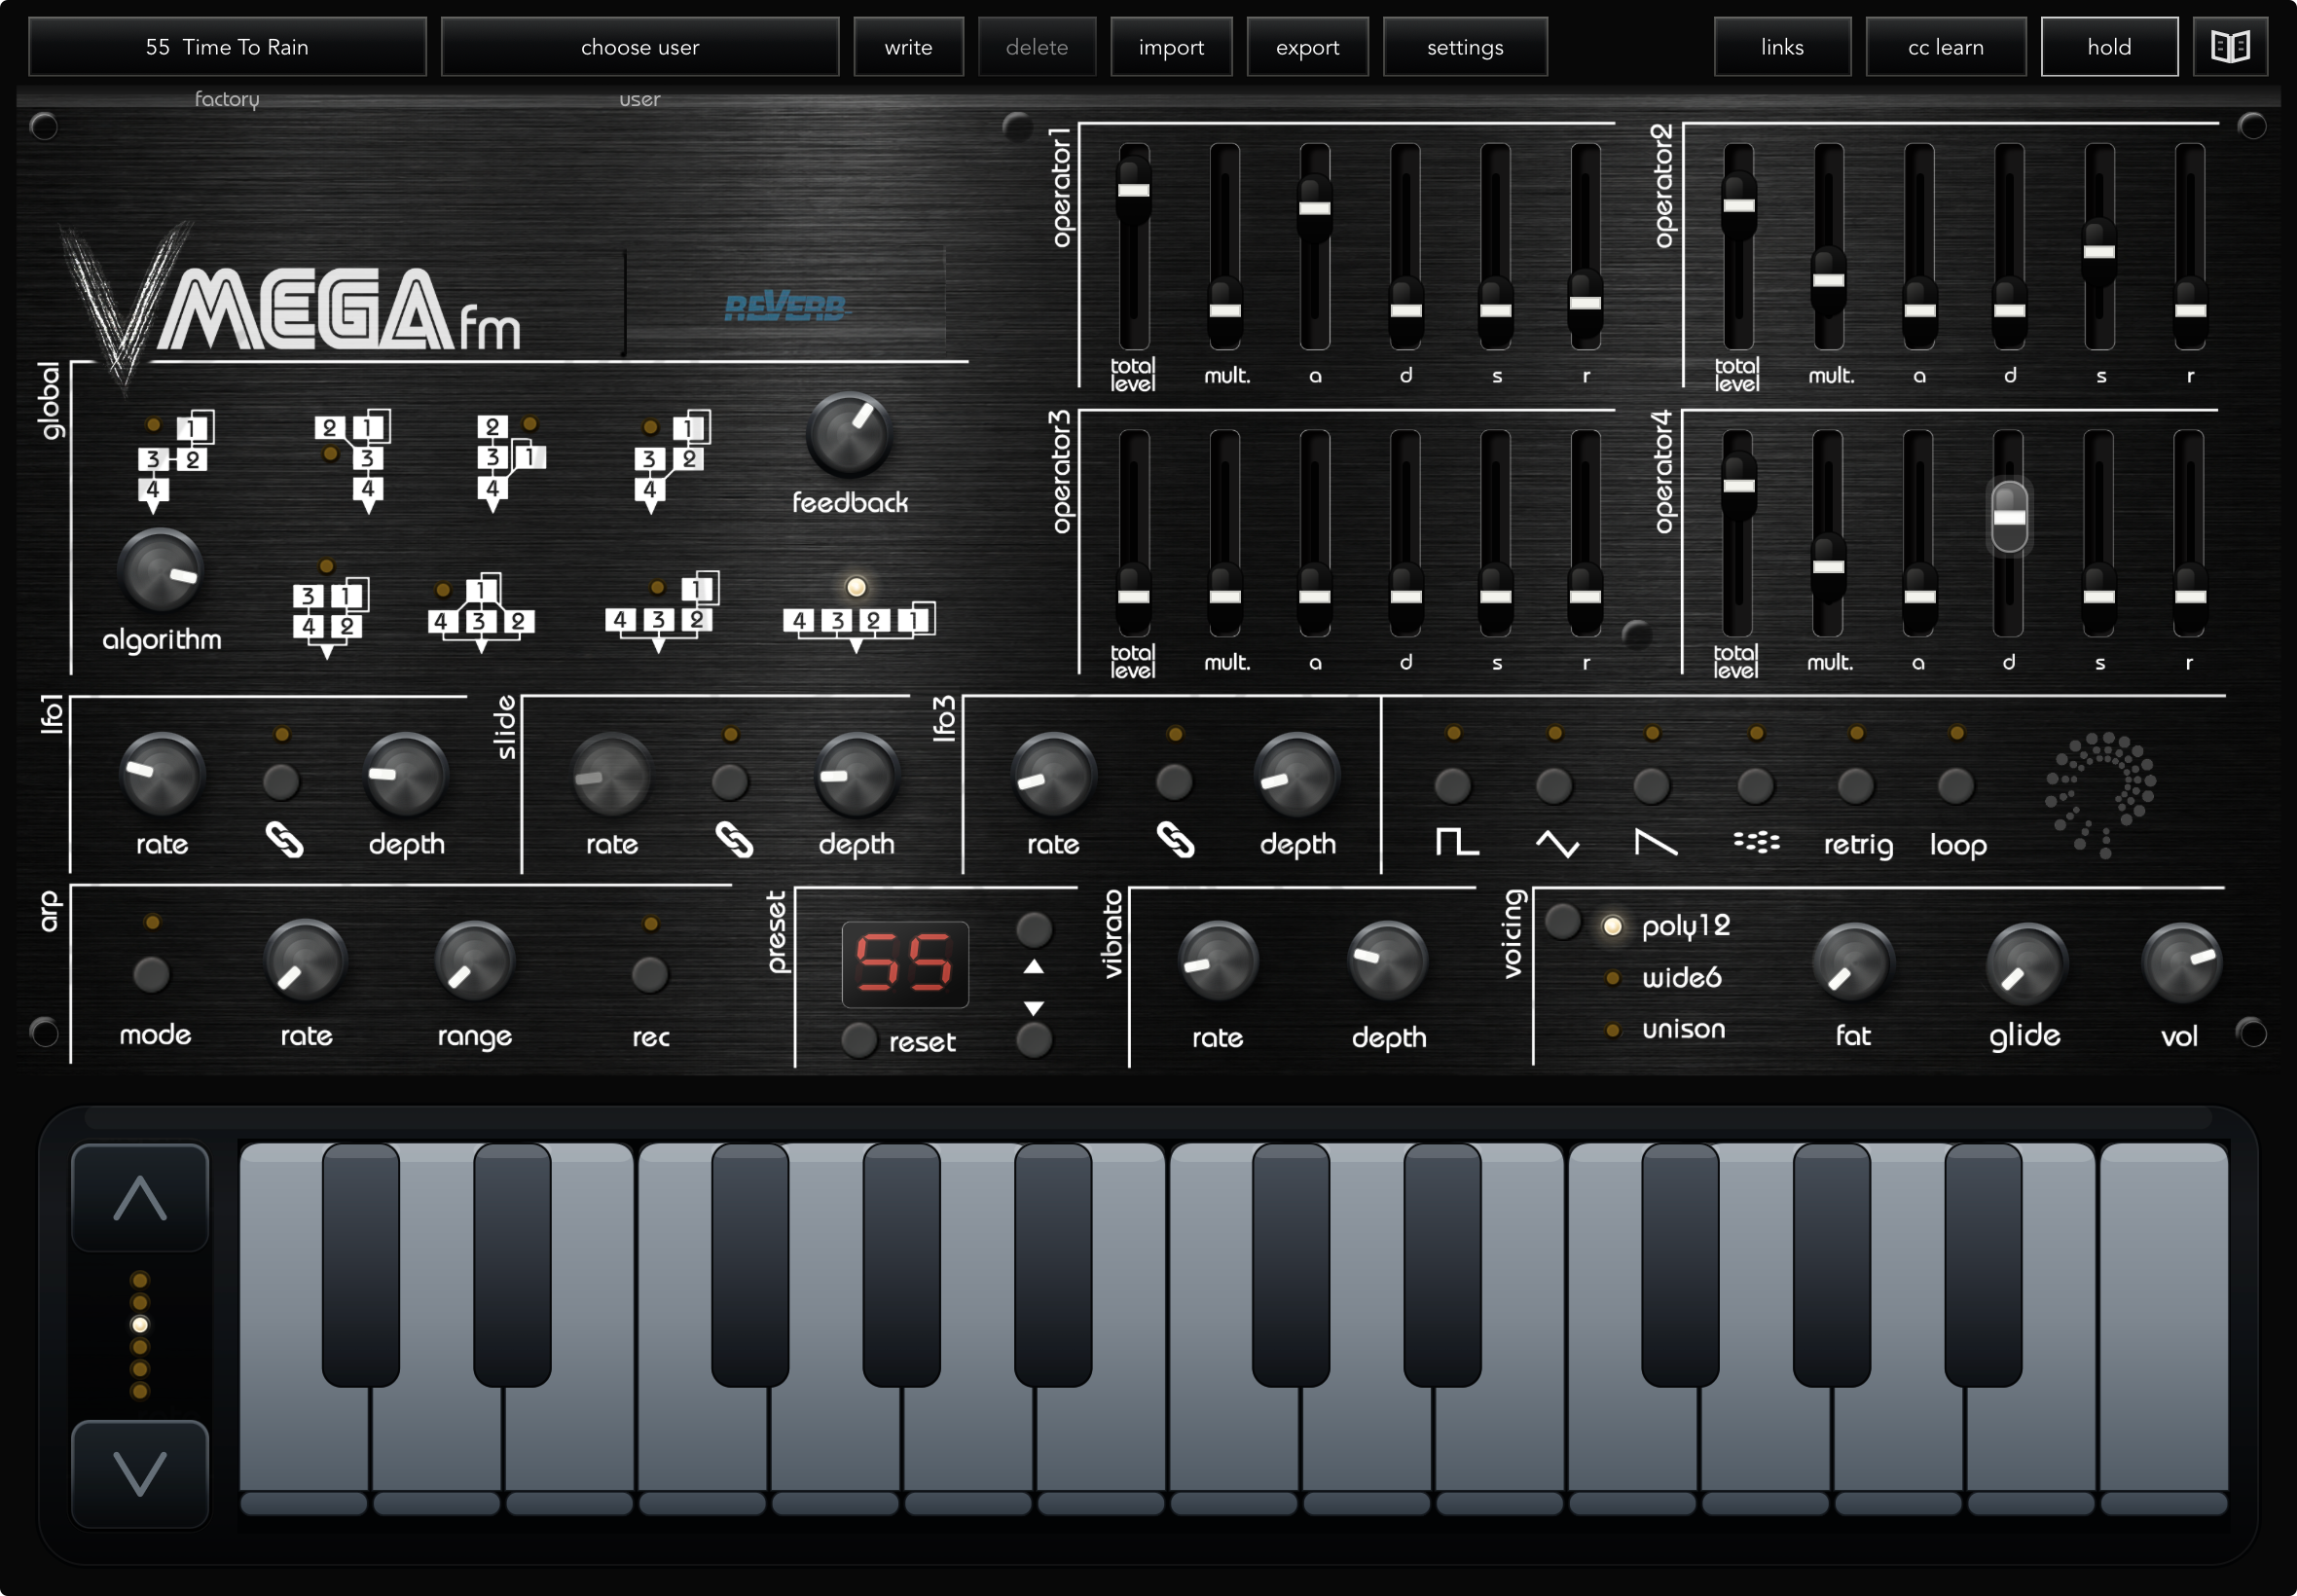2297x1596 pixels.
Task: Click the lower round preset button
Action: click(x=1033, y=1040)
